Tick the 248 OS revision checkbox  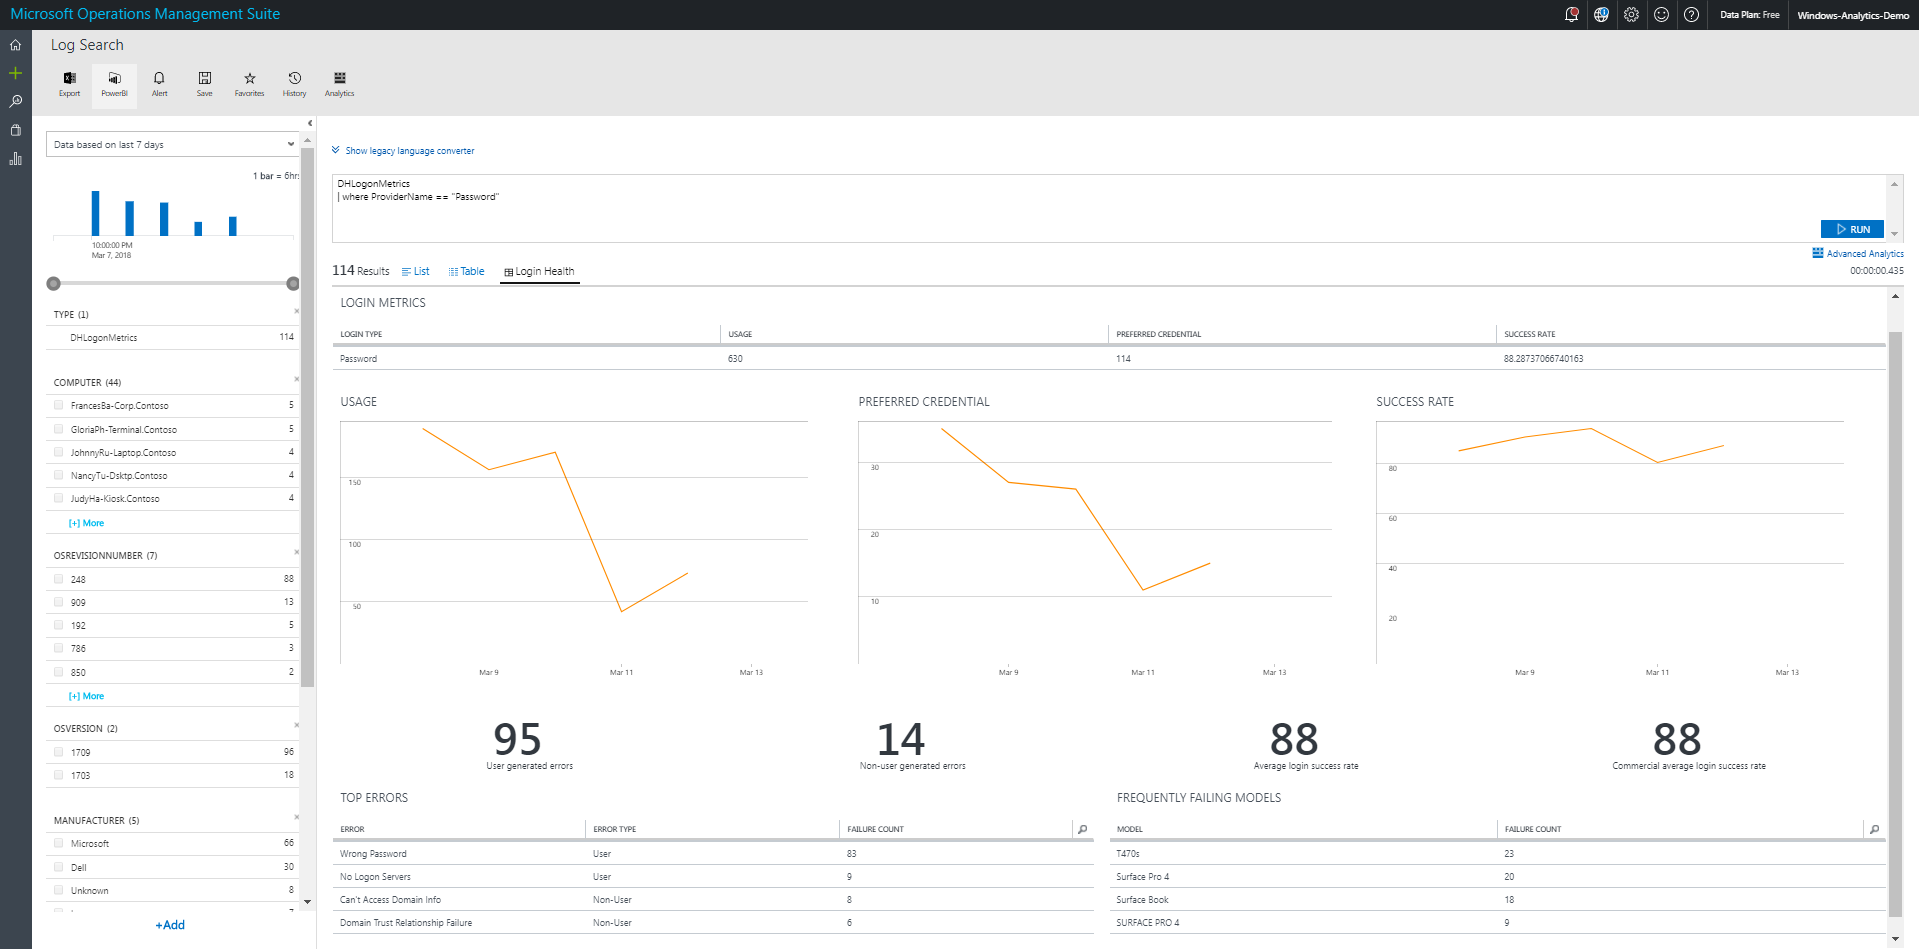point(59,579)
